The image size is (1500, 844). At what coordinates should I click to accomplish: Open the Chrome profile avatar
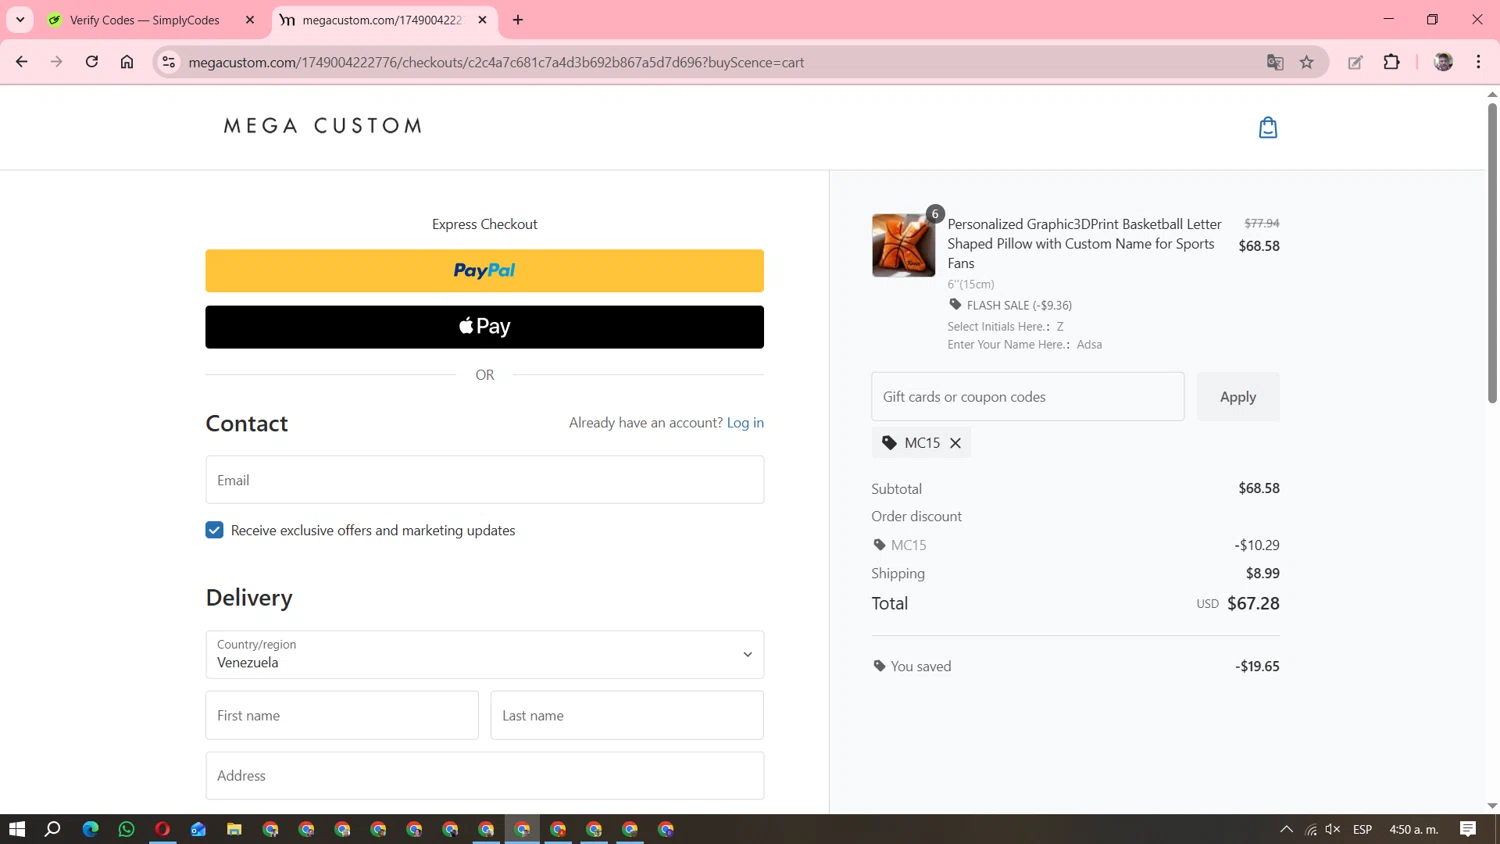(x=1443, y=62)
